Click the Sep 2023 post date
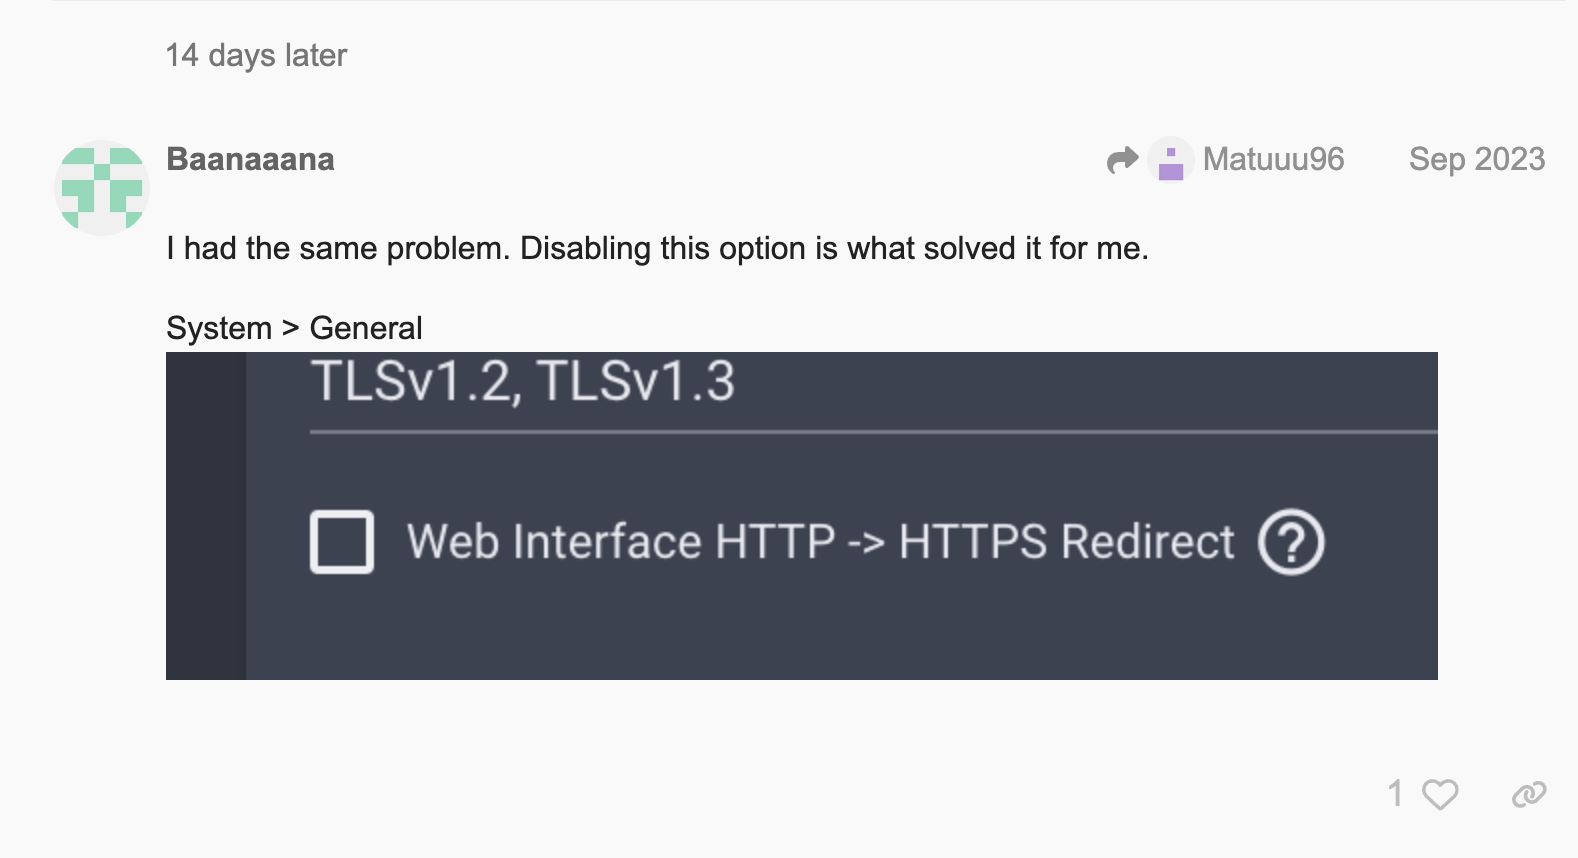 pos(1476,159)
